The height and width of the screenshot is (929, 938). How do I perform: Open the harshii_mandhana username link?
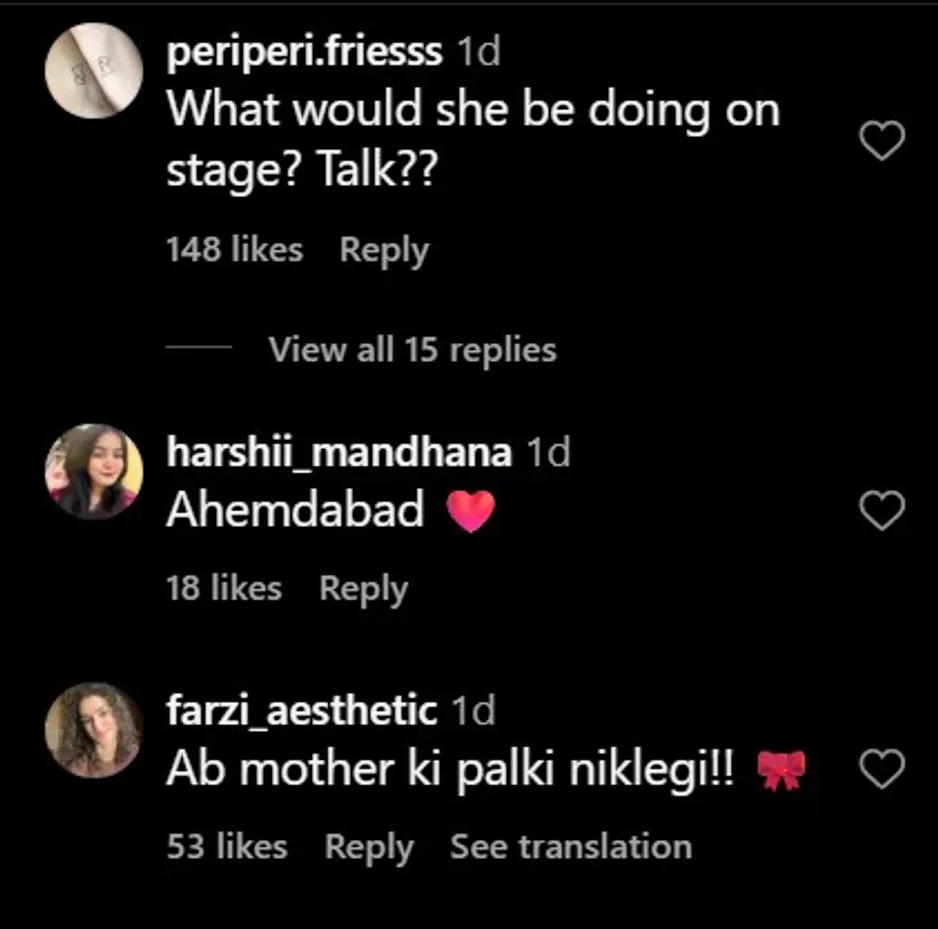pyautogui.click(x=339, y=452)
